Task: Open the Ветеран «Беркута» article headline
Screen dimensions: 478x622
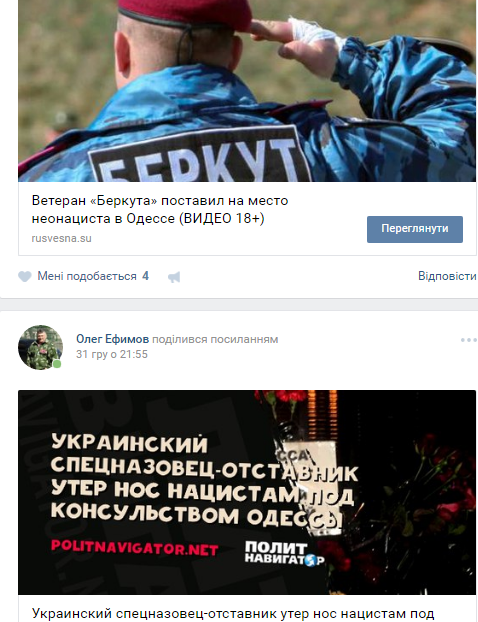Action: pyautogui.click(x=160, y=209)
